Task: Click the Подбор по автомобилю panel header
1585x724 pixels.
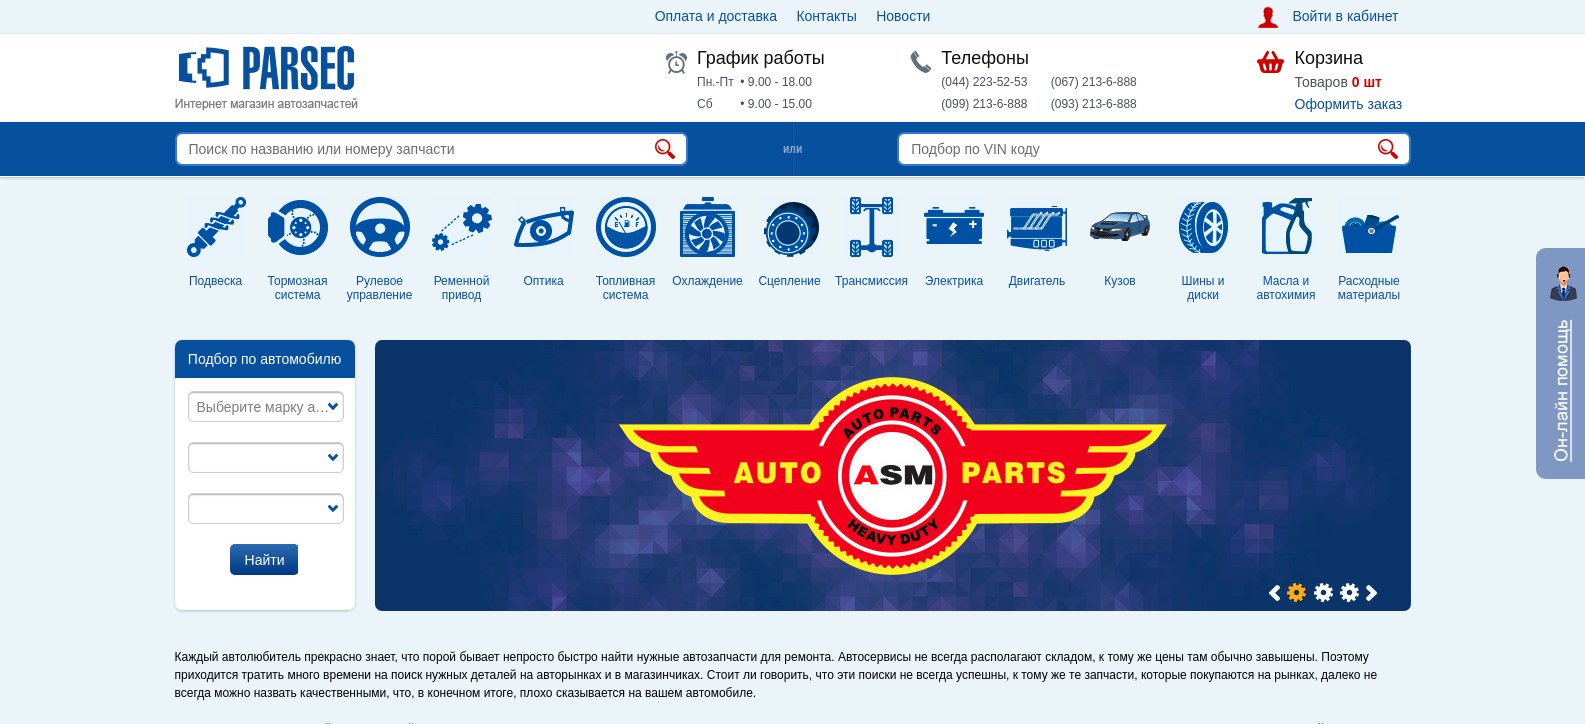Action: click(265, 359)
